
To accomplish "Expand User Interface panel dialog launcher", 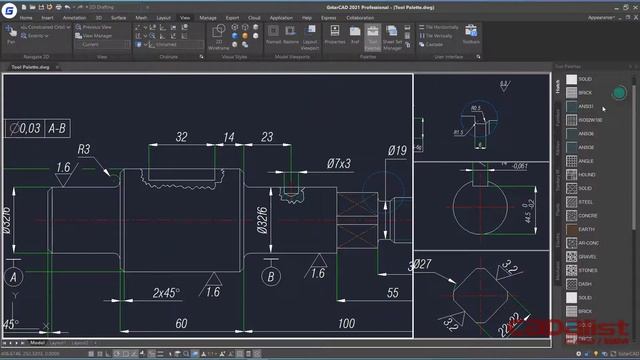I will click(478, 57).
